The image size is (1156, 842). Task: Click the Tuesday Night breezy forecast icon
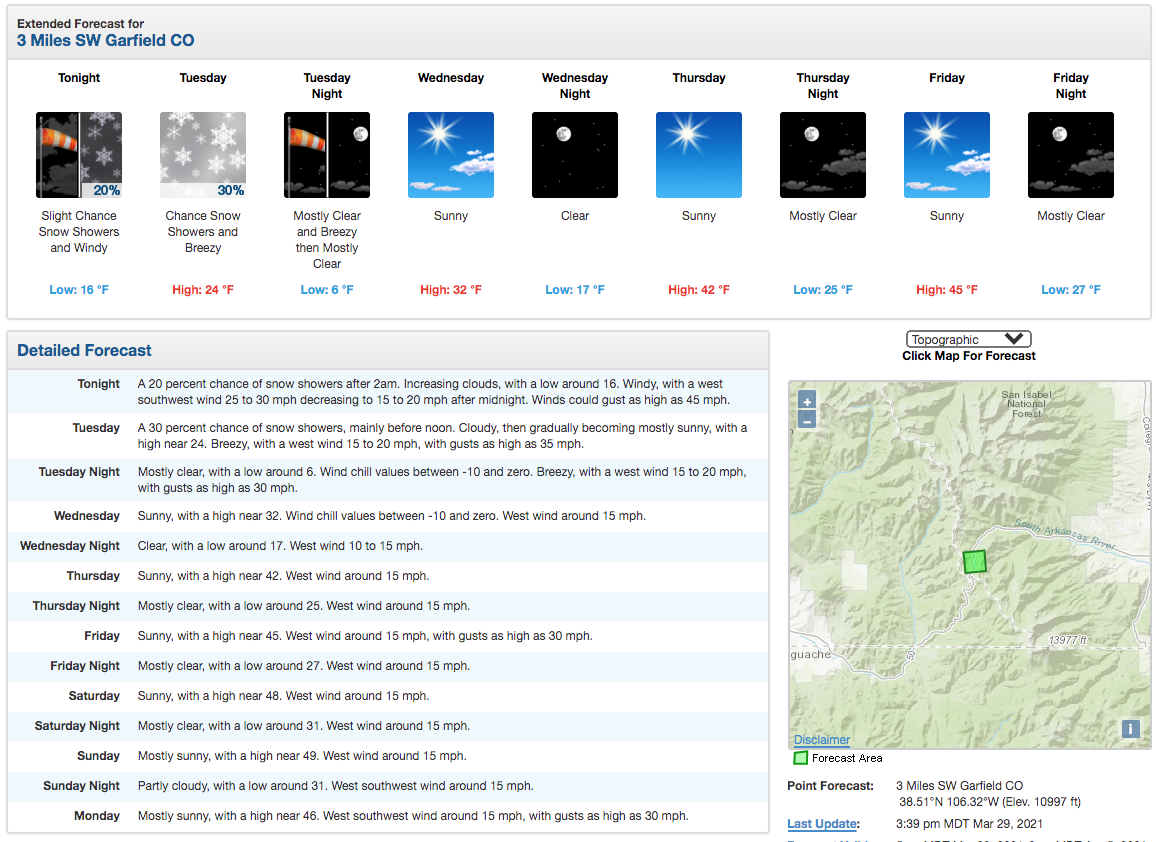tap(327, 155)
